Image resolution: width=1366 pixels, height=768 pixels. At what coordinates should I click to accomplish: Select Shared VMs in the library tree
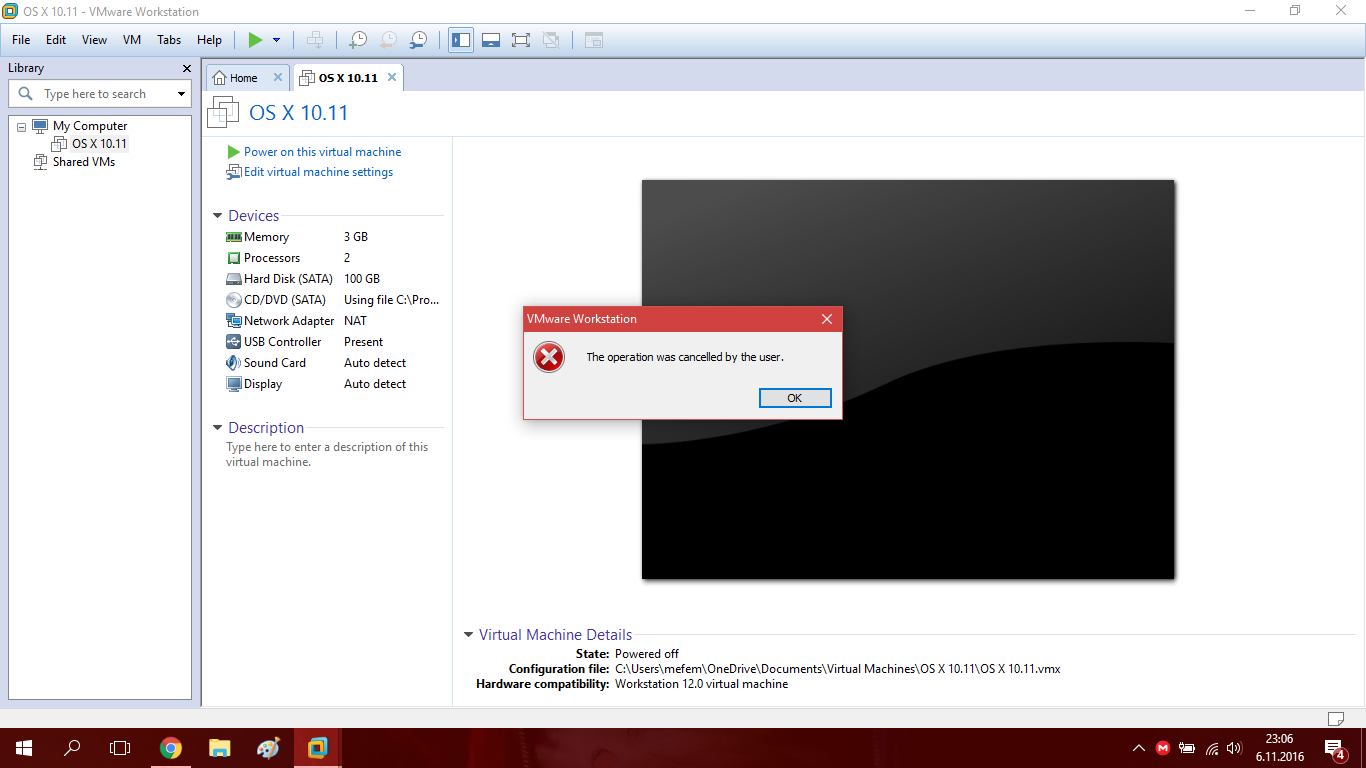[83, 162]
